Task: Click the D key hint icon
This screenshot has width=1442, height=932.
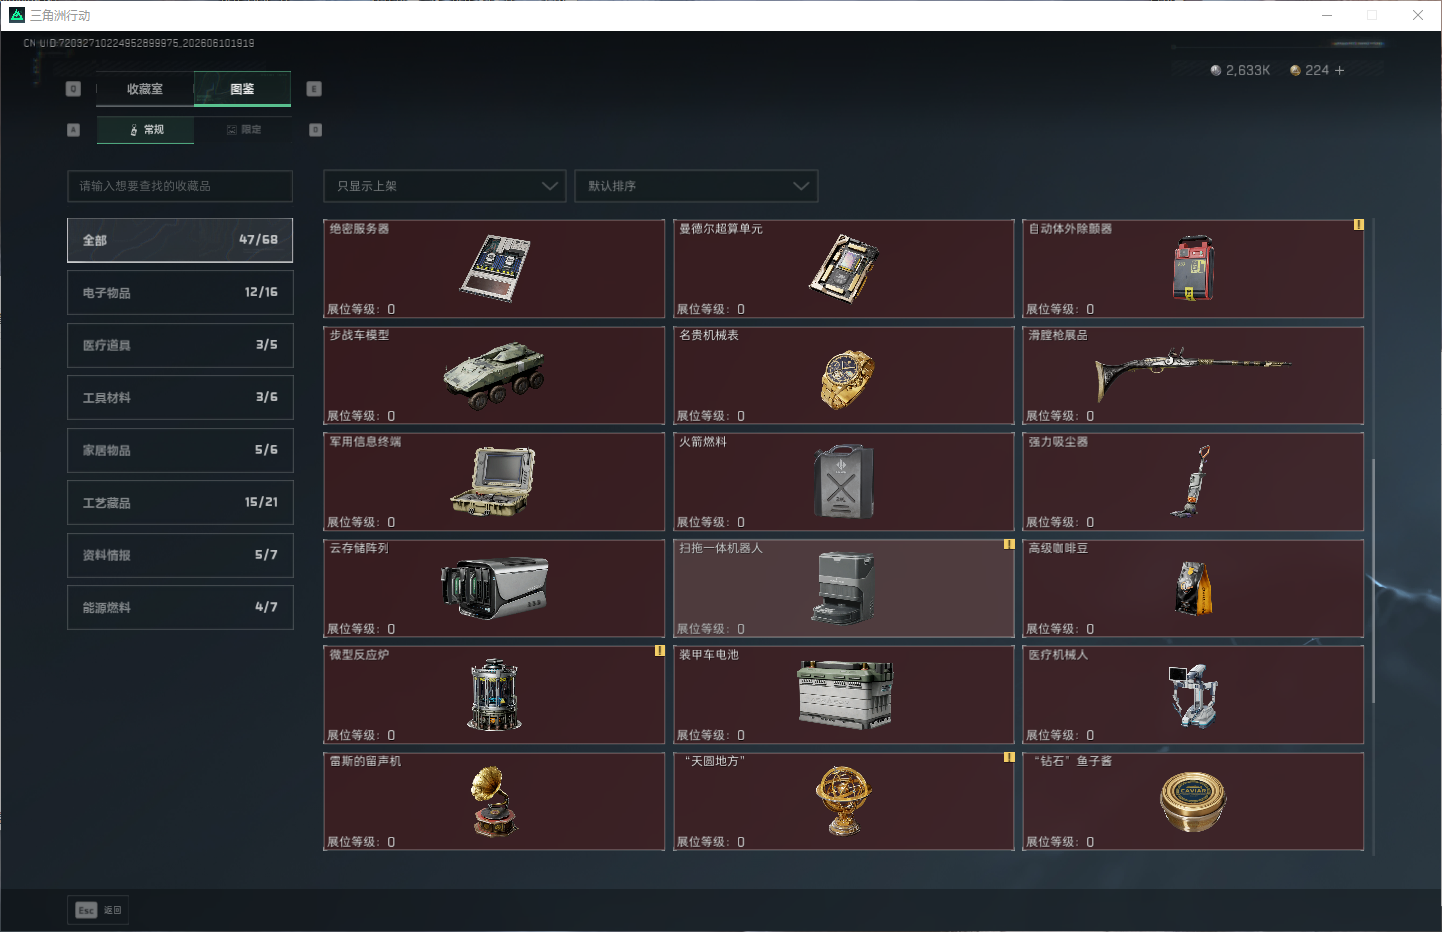Action: 315,130
